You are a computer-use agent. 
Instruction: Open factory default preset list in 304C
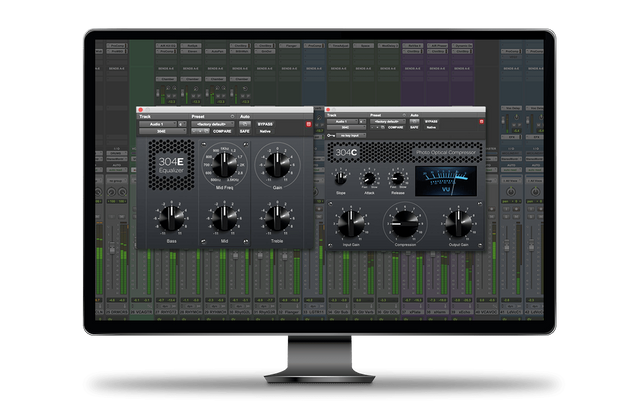388,122
